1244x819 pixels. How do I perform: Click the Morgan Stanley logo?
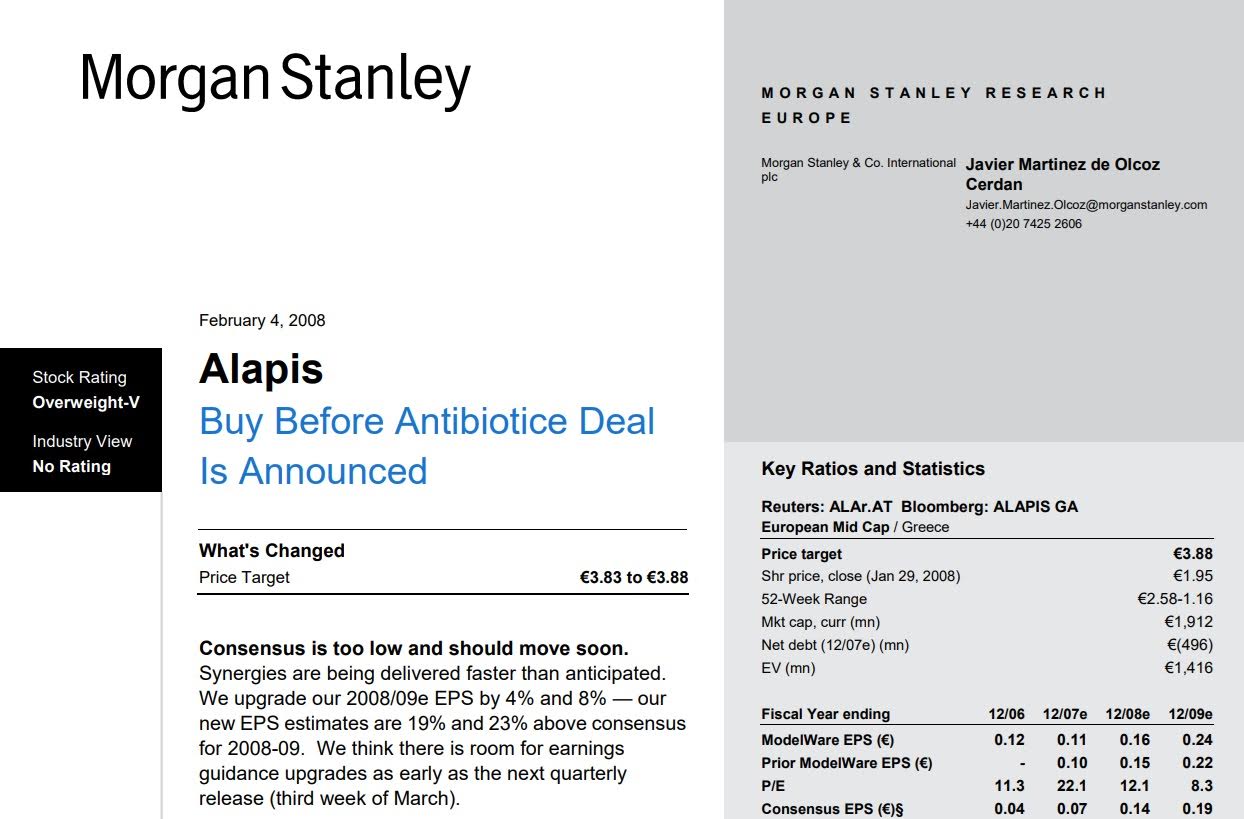(x=275, y=78)
